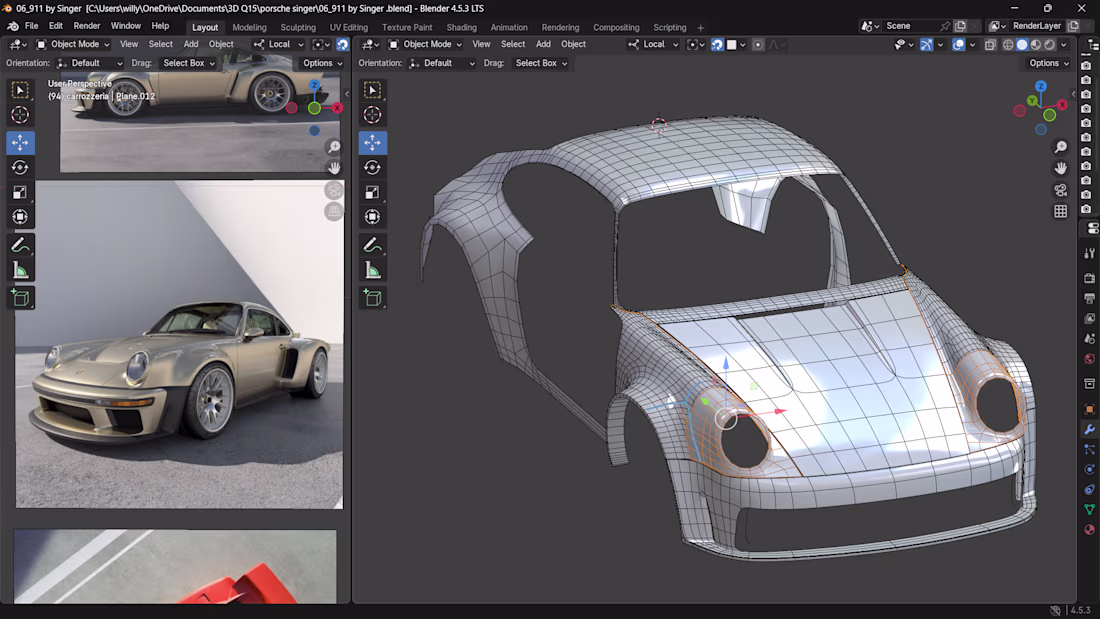Switch to the Sculpting workspace tab

tap(297, 27)
